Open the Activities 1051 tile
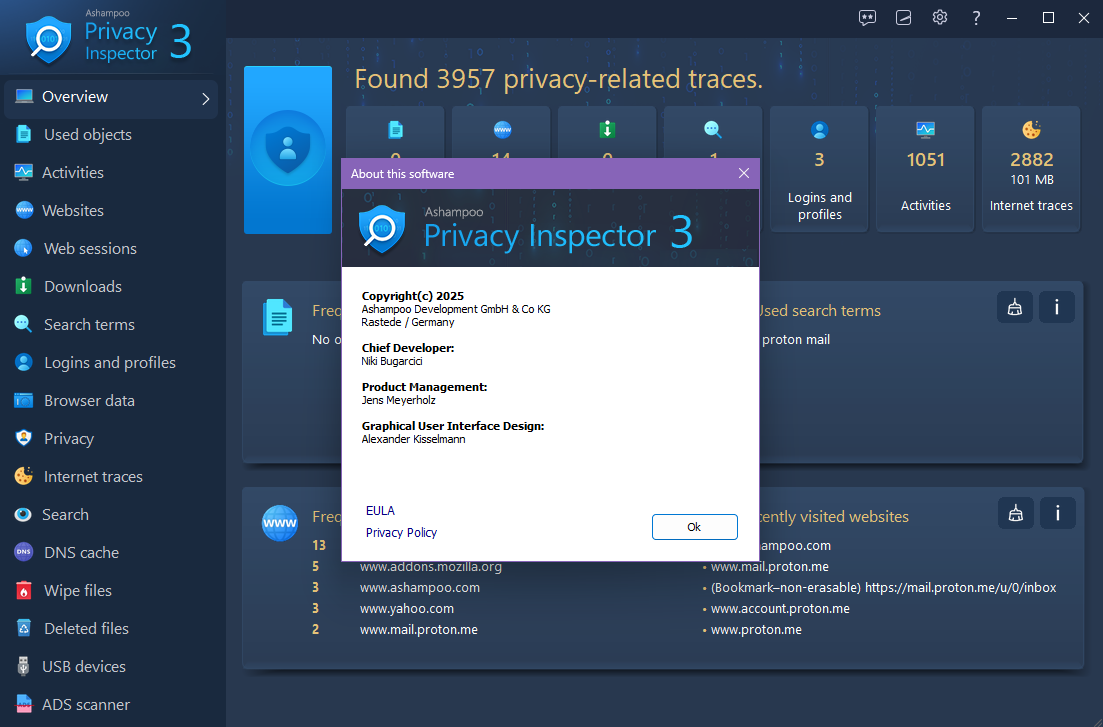This screenshot has height=727, width=1103. tap(925, 169)
